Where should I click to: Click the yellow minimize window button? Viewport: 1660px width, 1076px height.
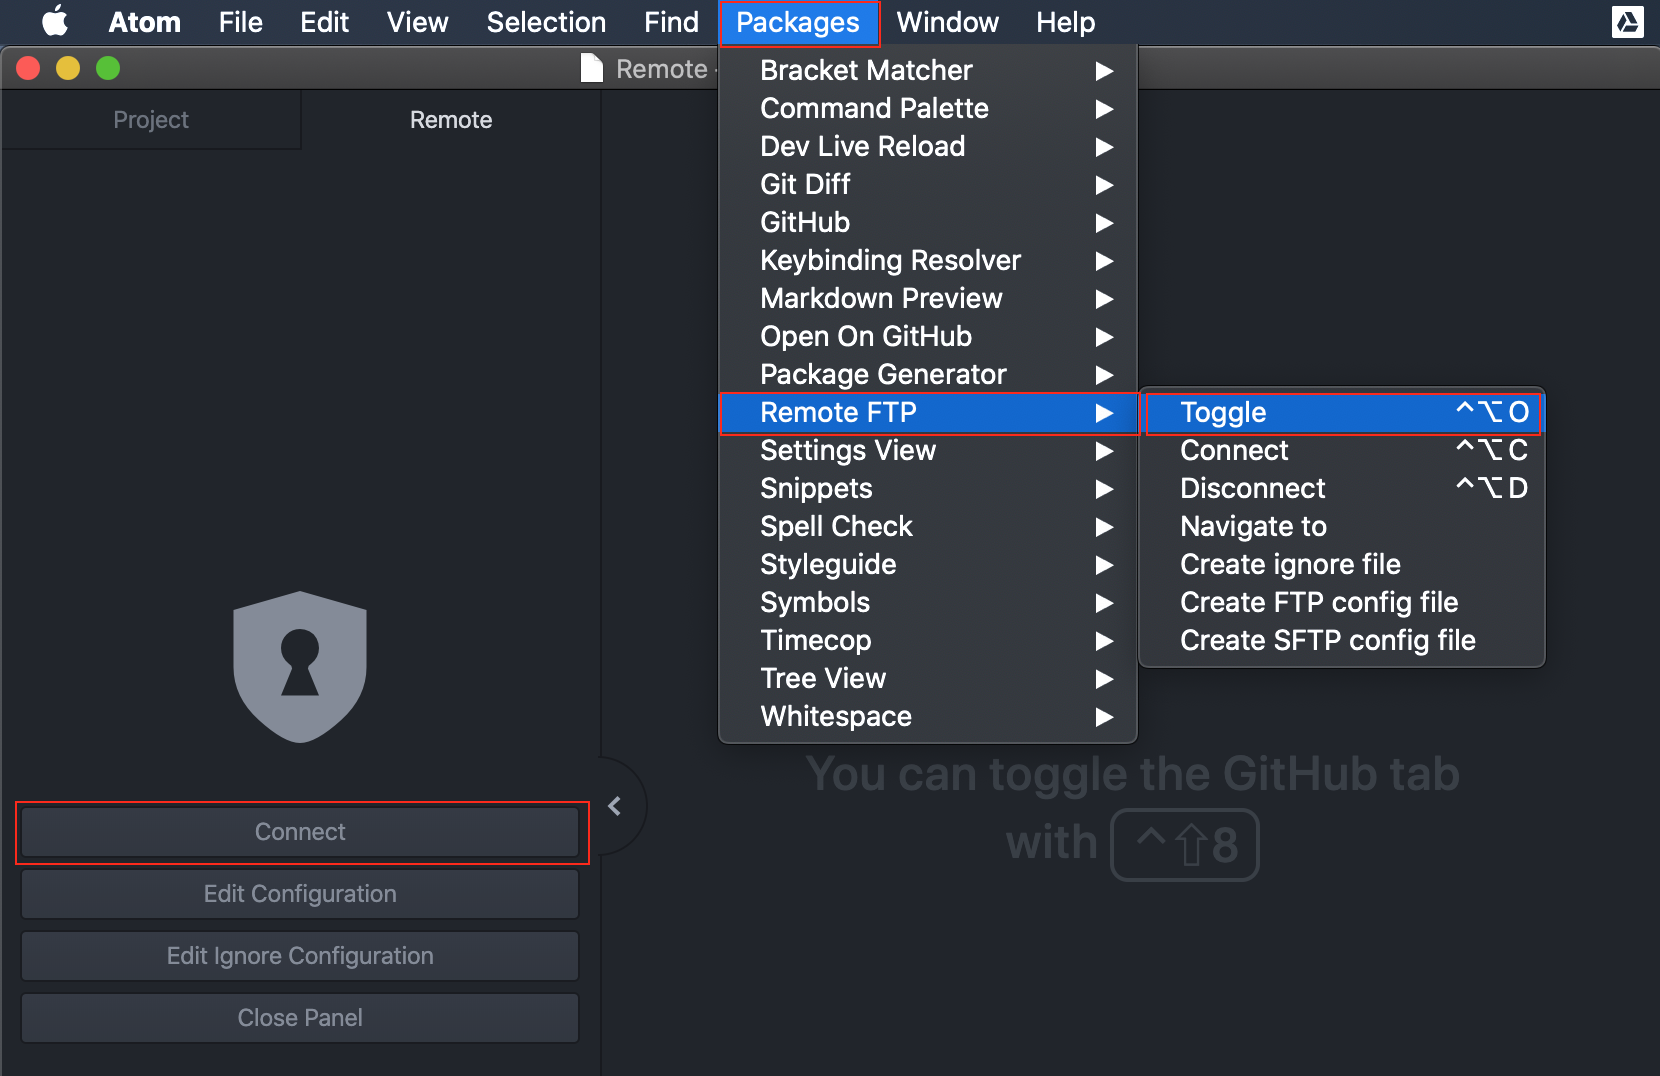(68, 68)
